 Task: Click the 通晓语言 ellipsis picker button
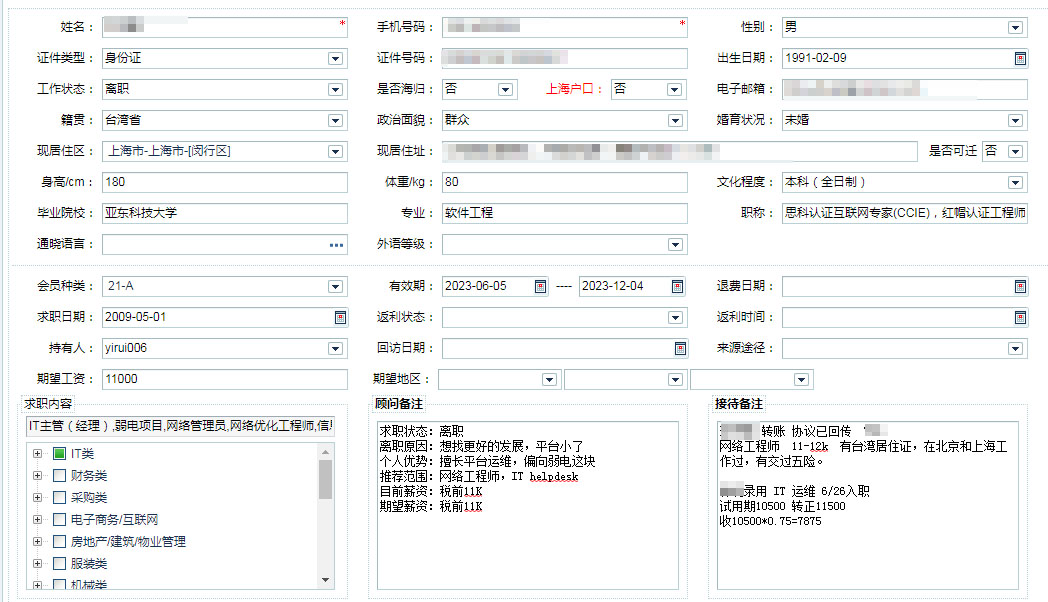pos(337,245)
